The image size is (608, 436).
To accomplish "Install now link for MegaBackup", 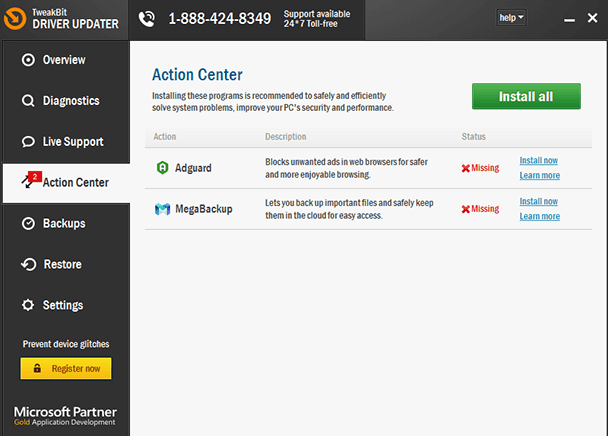I will [539, 202].
